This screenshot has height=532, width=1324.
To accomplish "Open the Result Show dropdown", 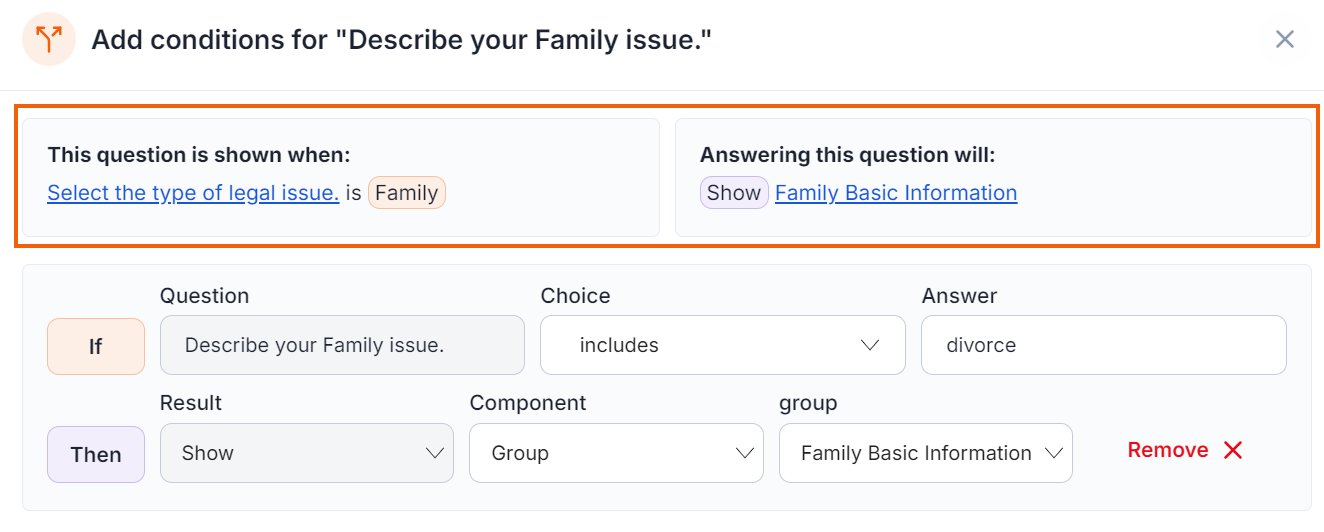I will pos(307,453).
